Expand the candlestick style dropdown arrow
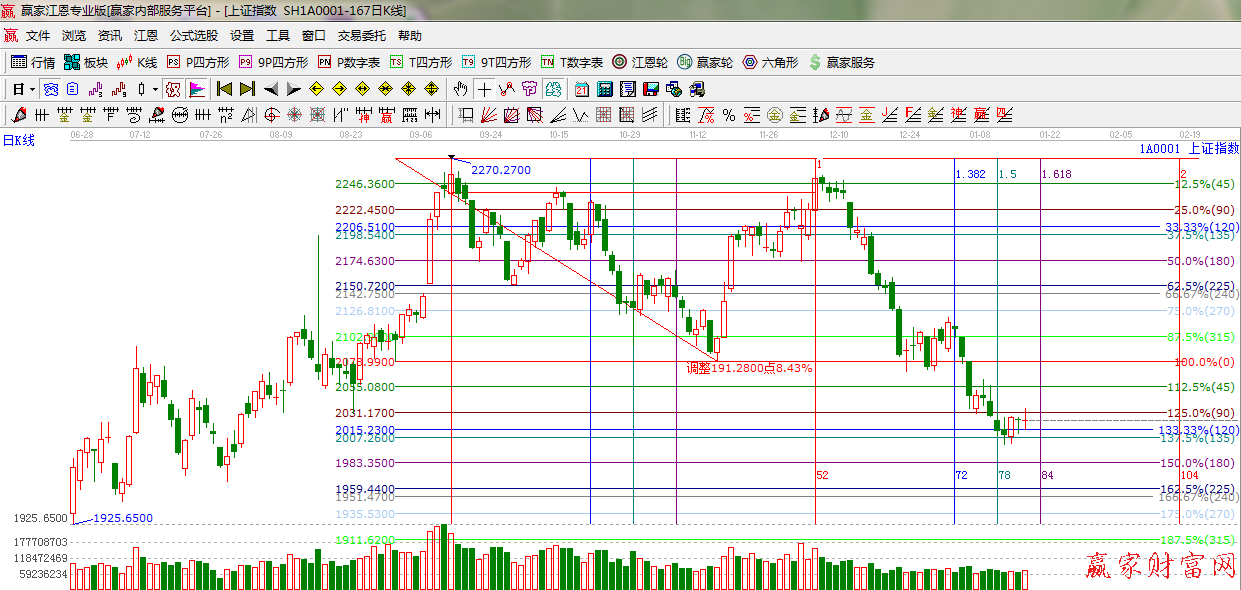The height and width of the screenshot is (590, 1241). pyautogui.click(x=155, y=88)
